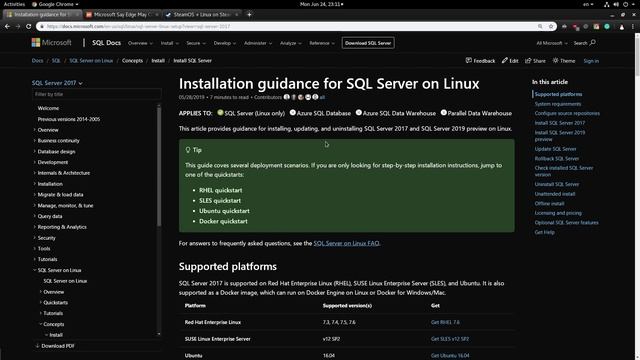Click the first contributor avatar
This screenshot has width=640, height=360.
point(287,97)
